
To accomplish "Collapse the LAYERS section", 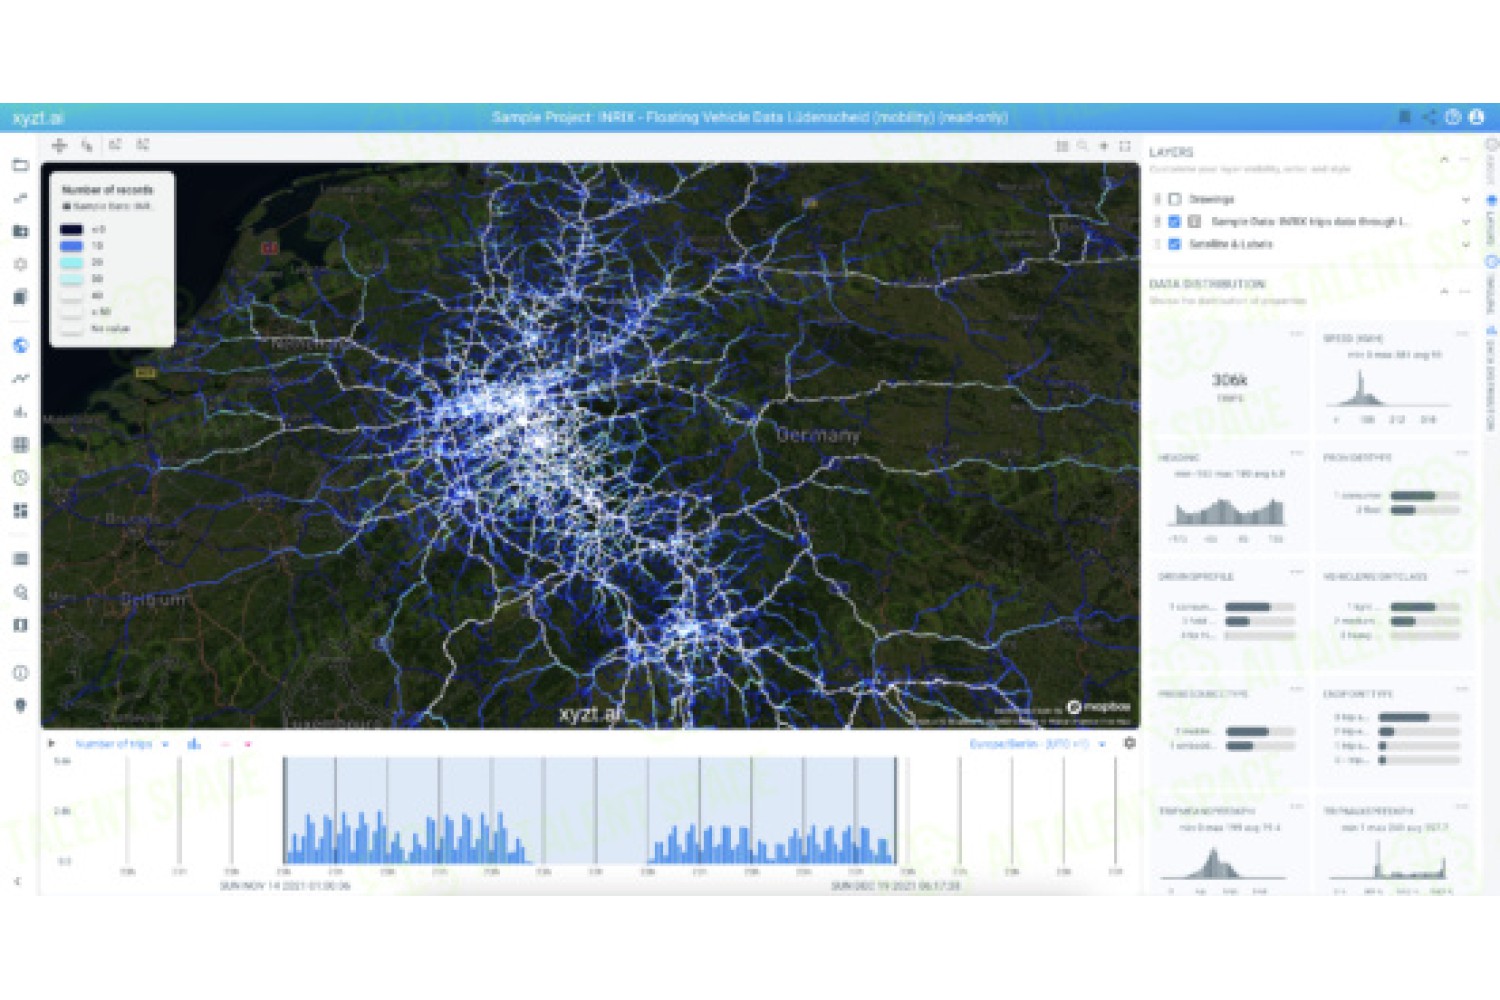I will coord(1444,159).
